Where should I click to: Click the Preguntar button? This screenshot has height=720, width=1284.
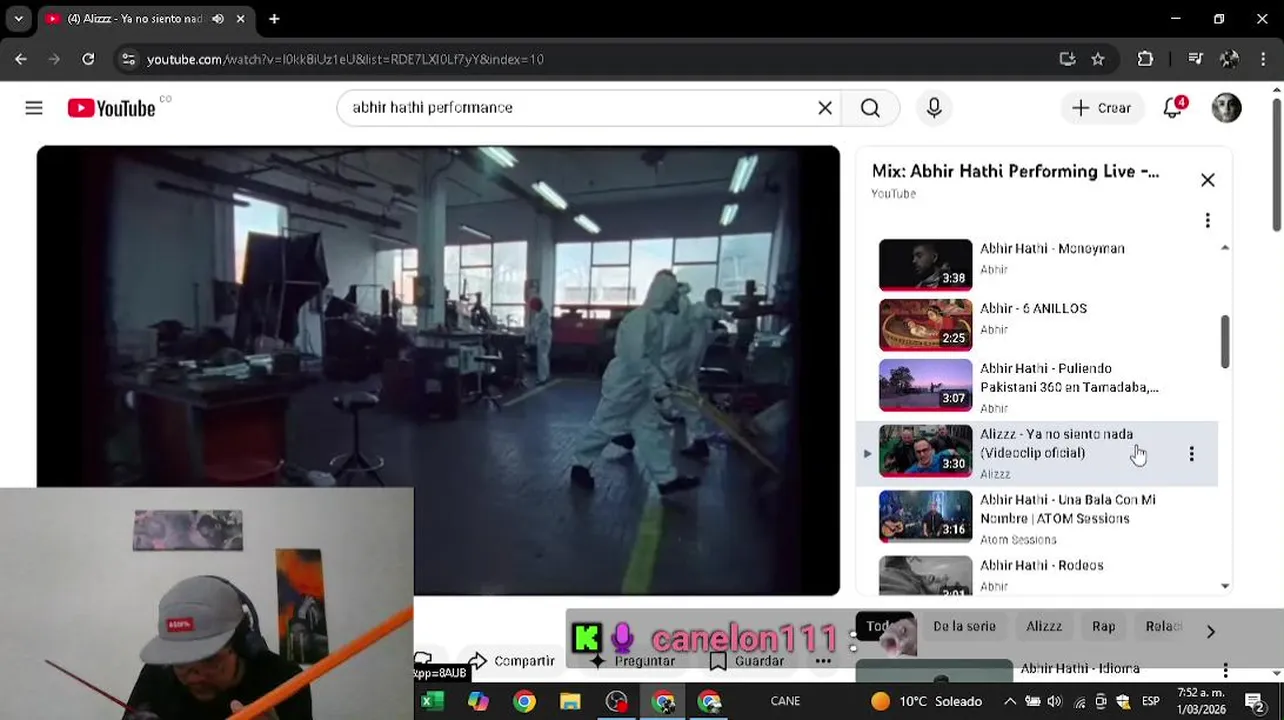(x=631, y=661)
